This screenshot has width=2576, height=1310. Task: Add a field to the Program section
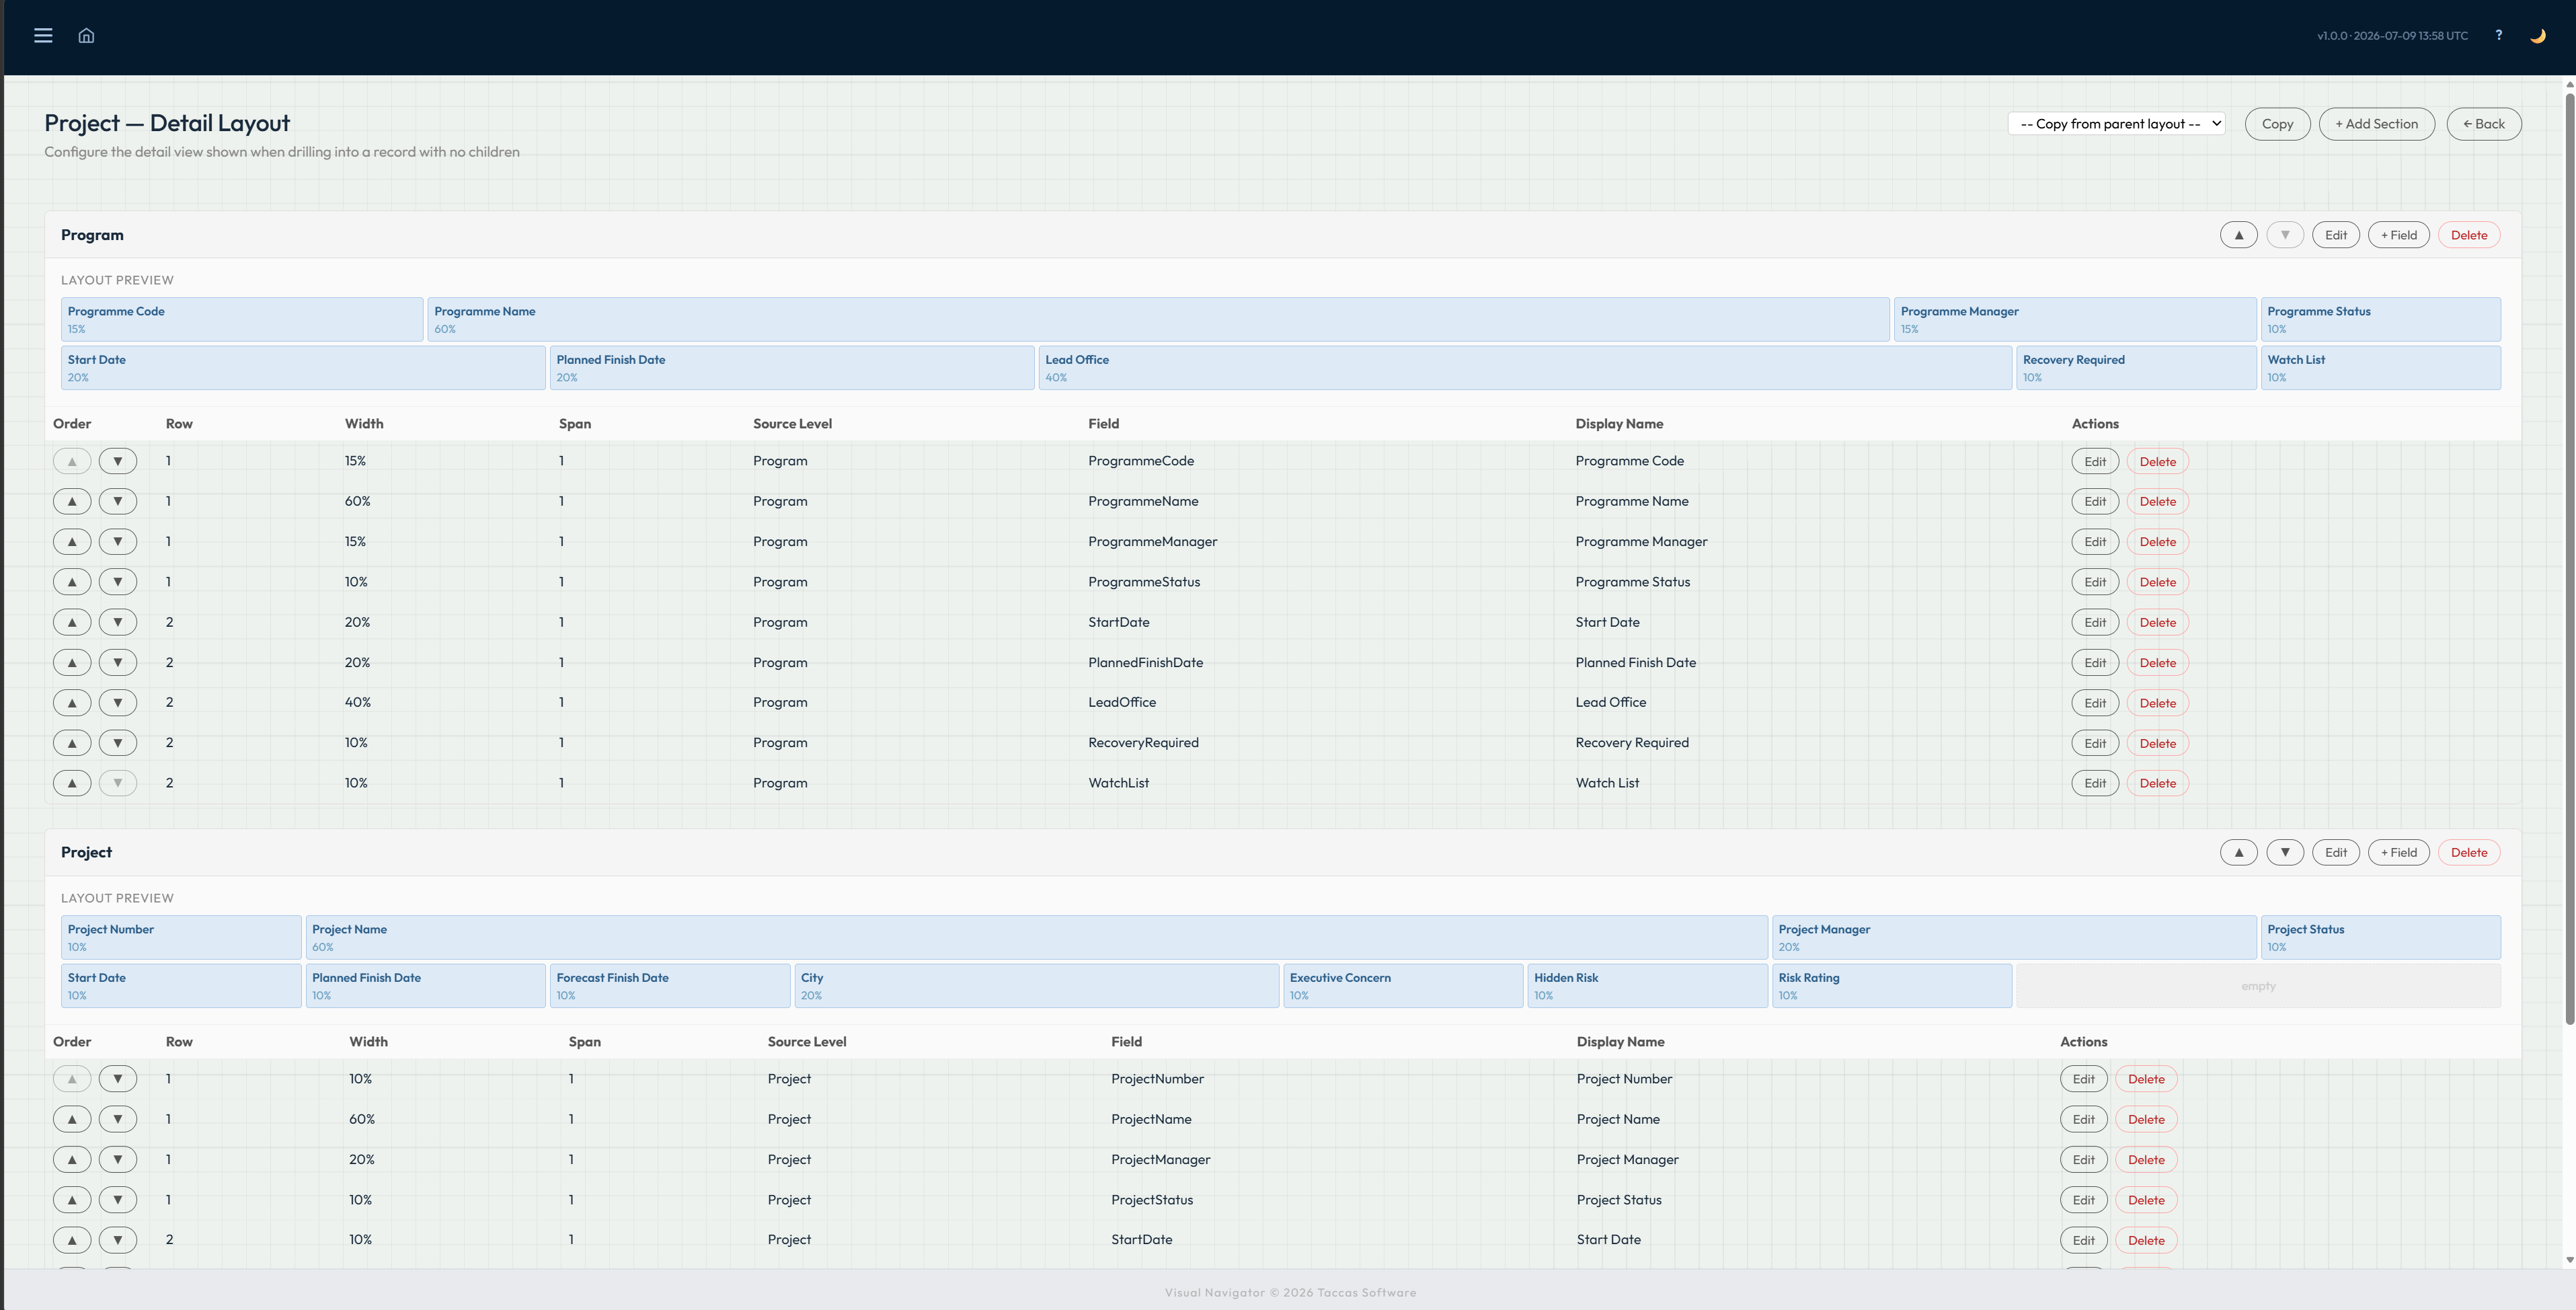(2398, 235)
